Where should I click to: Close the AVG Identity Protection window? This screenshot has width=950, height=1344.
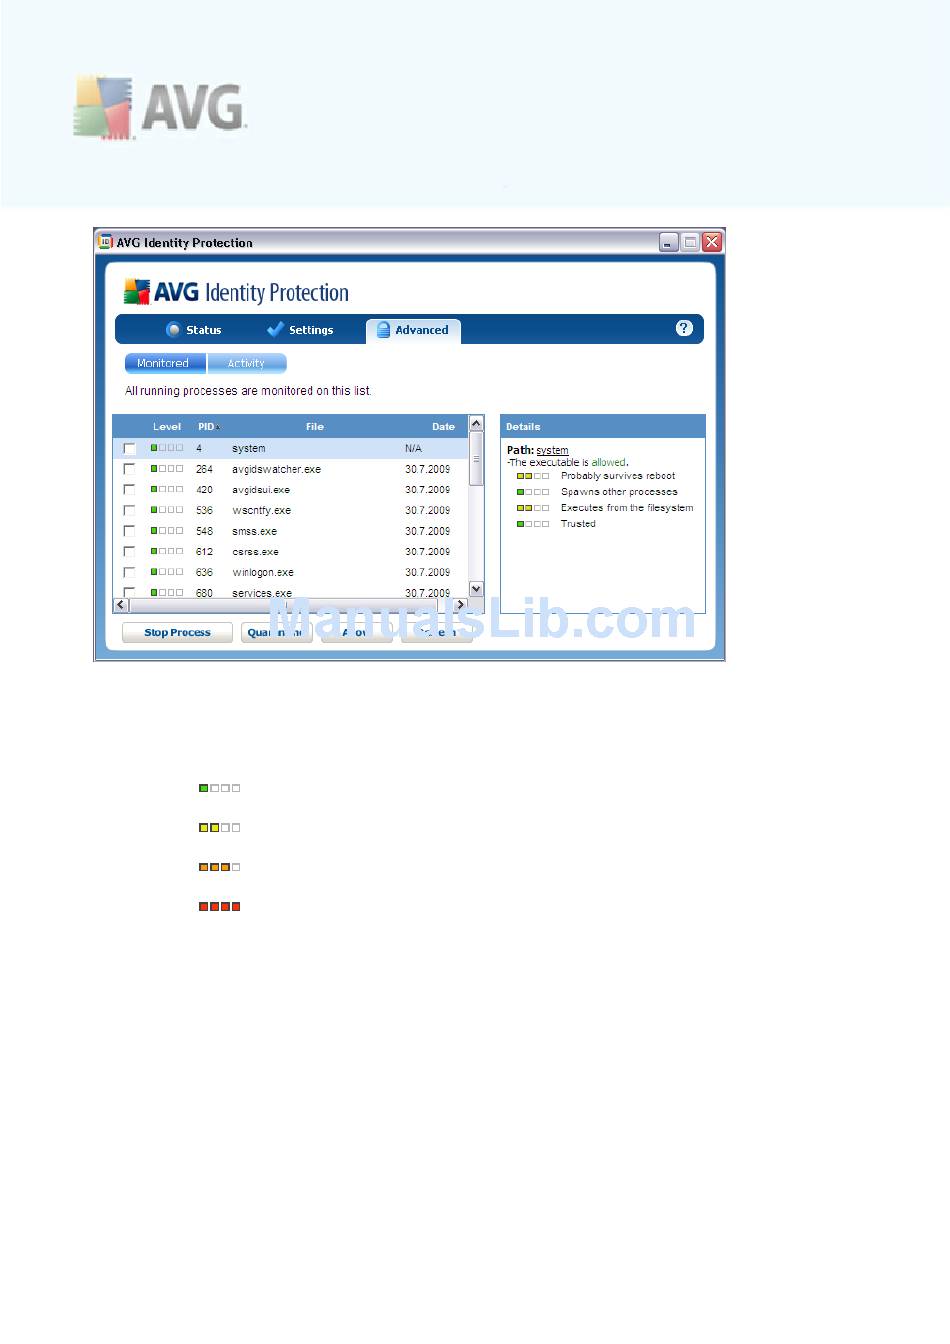pyautogui.click(x=712, y=242)
